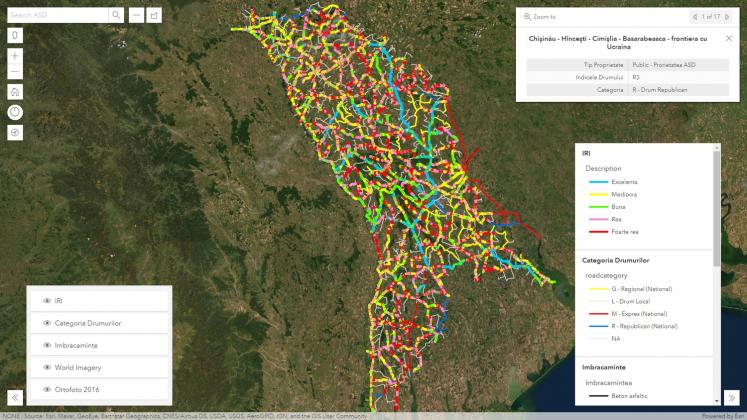Click the red M - Expres swatch
747x420 pixels.
(x=598, y=314)
